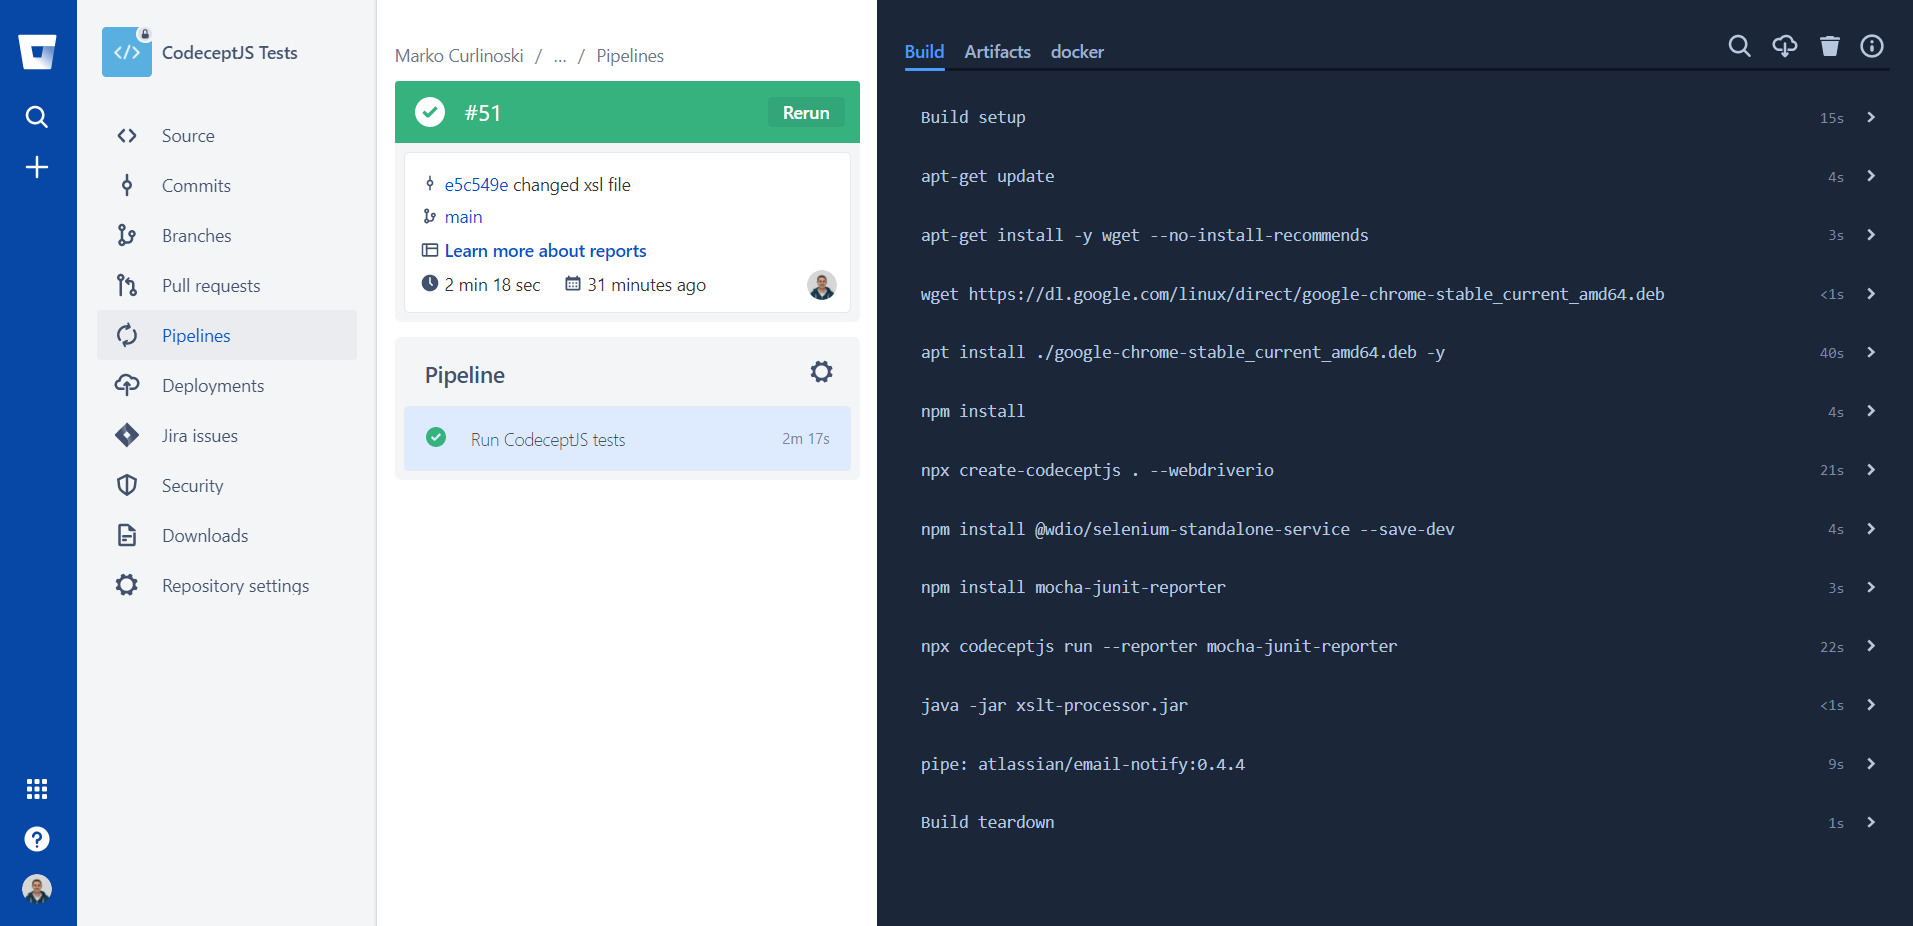Image resolution: width=1913 pixels, height=926 pixels.
Task: Select the Run CodeceptJS tests step
Action: (627, 439)
